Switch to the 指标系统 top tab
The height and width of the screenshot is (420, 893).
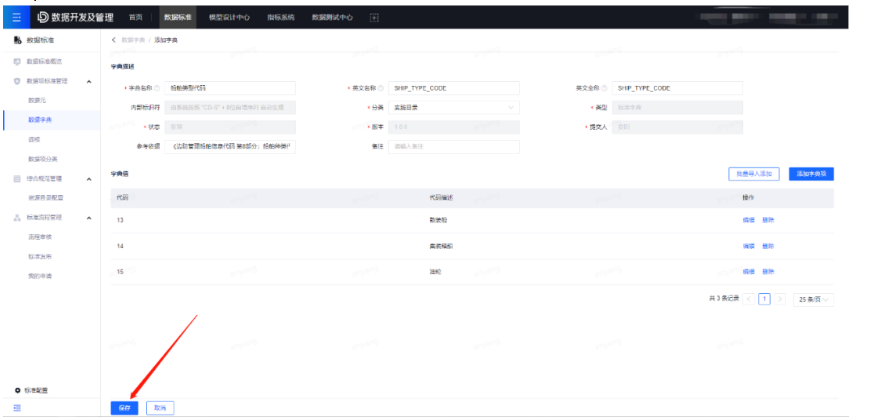(281, 18)
